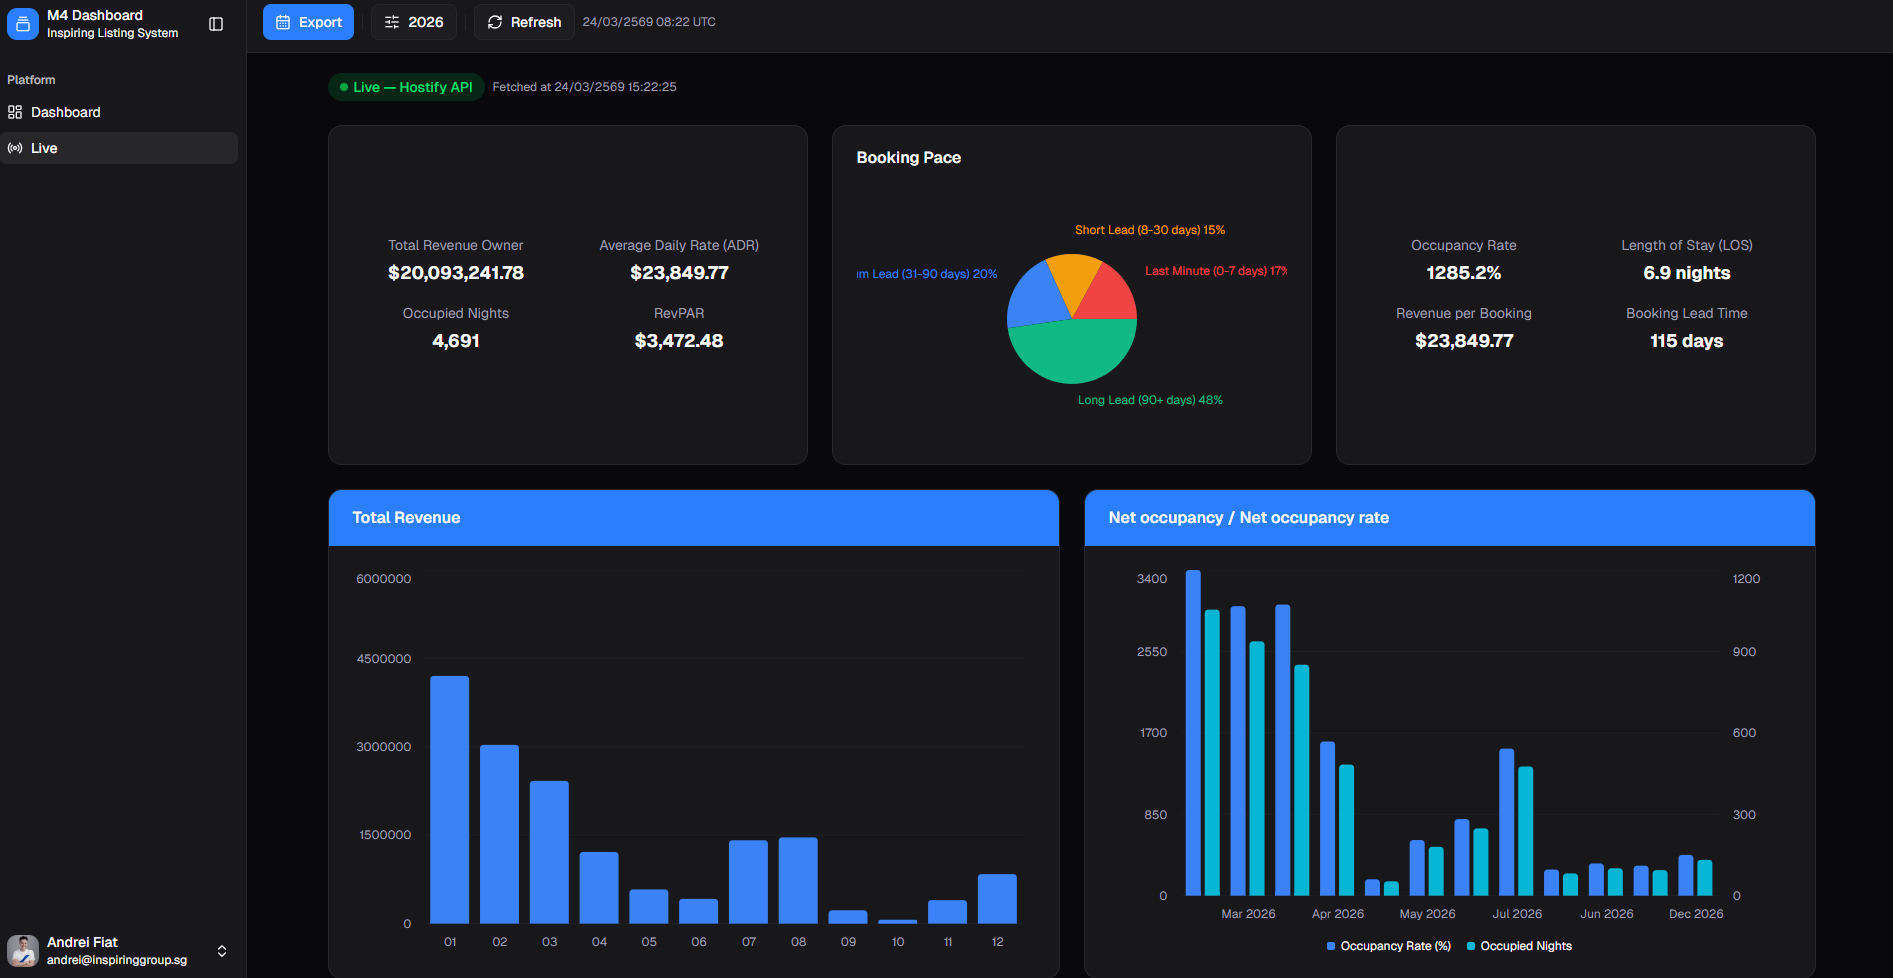The height and width of the screenshot is (978, 1893).
Task: Click the Platform section label
Action: [31, 80]
